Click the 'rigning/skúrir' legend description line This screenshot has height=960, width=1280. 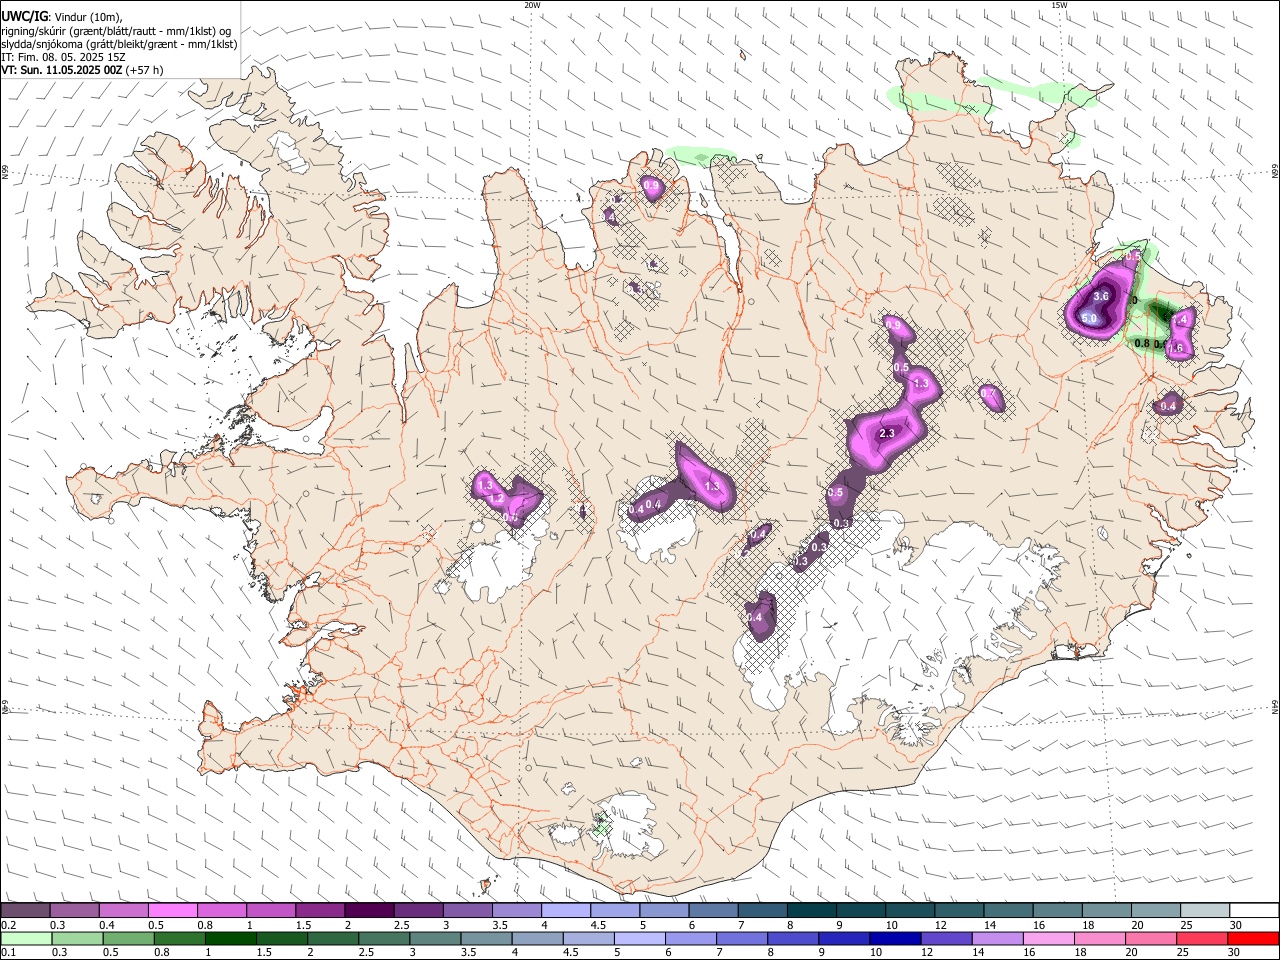(x=117, y=31)
